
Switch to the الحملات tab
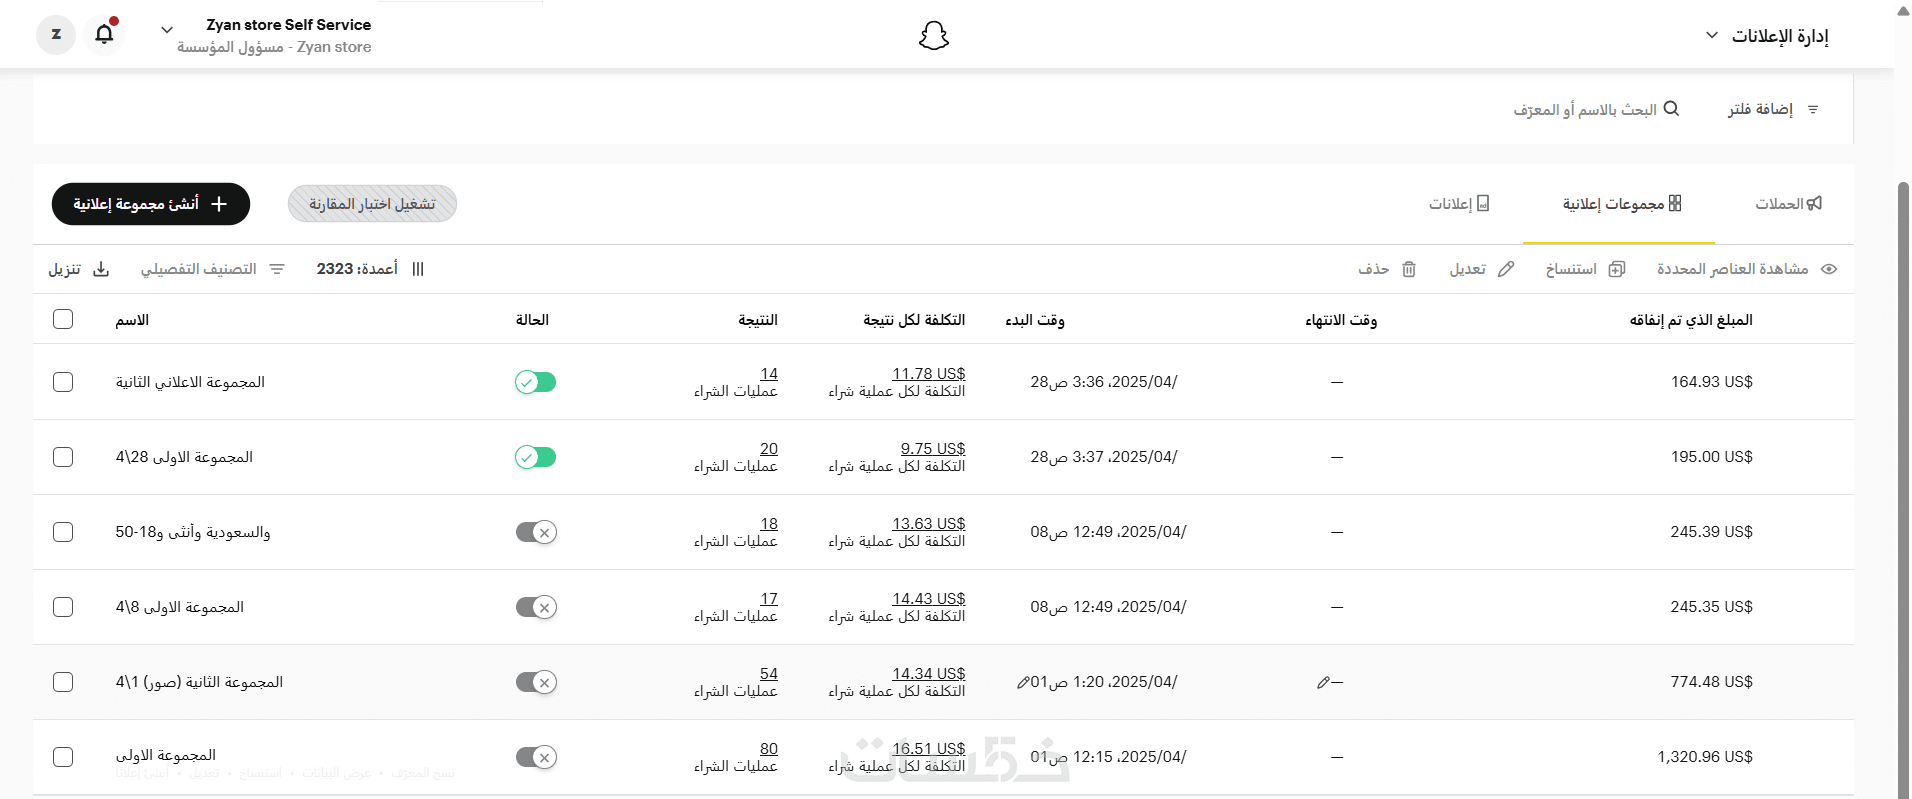(1788, 204)
